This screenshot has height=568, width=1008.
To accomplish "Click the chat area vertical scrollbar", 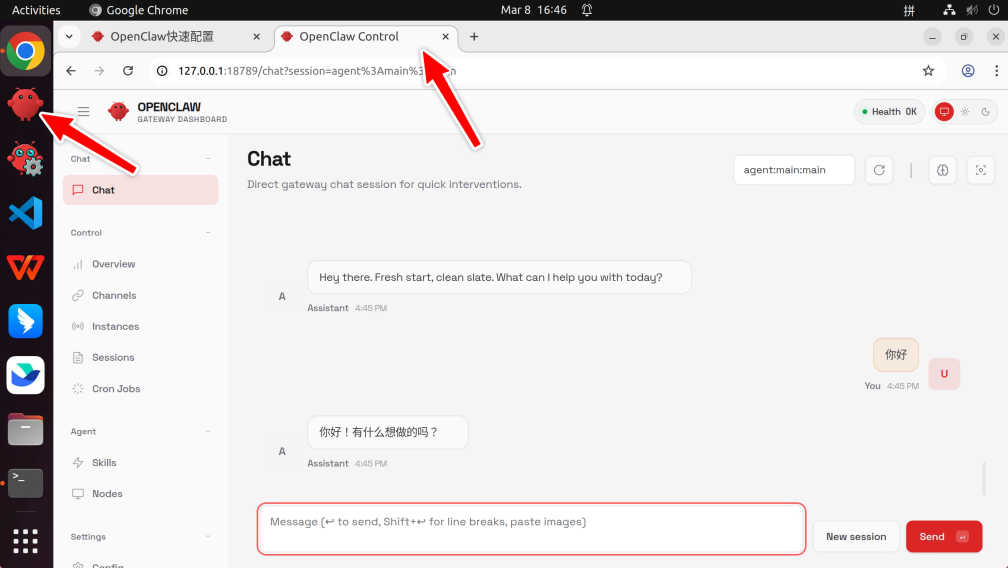I will tap(984, 479).
